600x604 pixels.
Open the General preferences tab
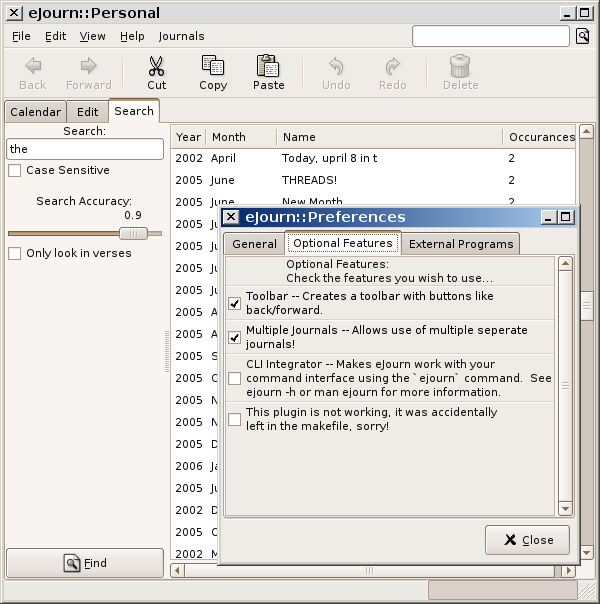[254, 244]
